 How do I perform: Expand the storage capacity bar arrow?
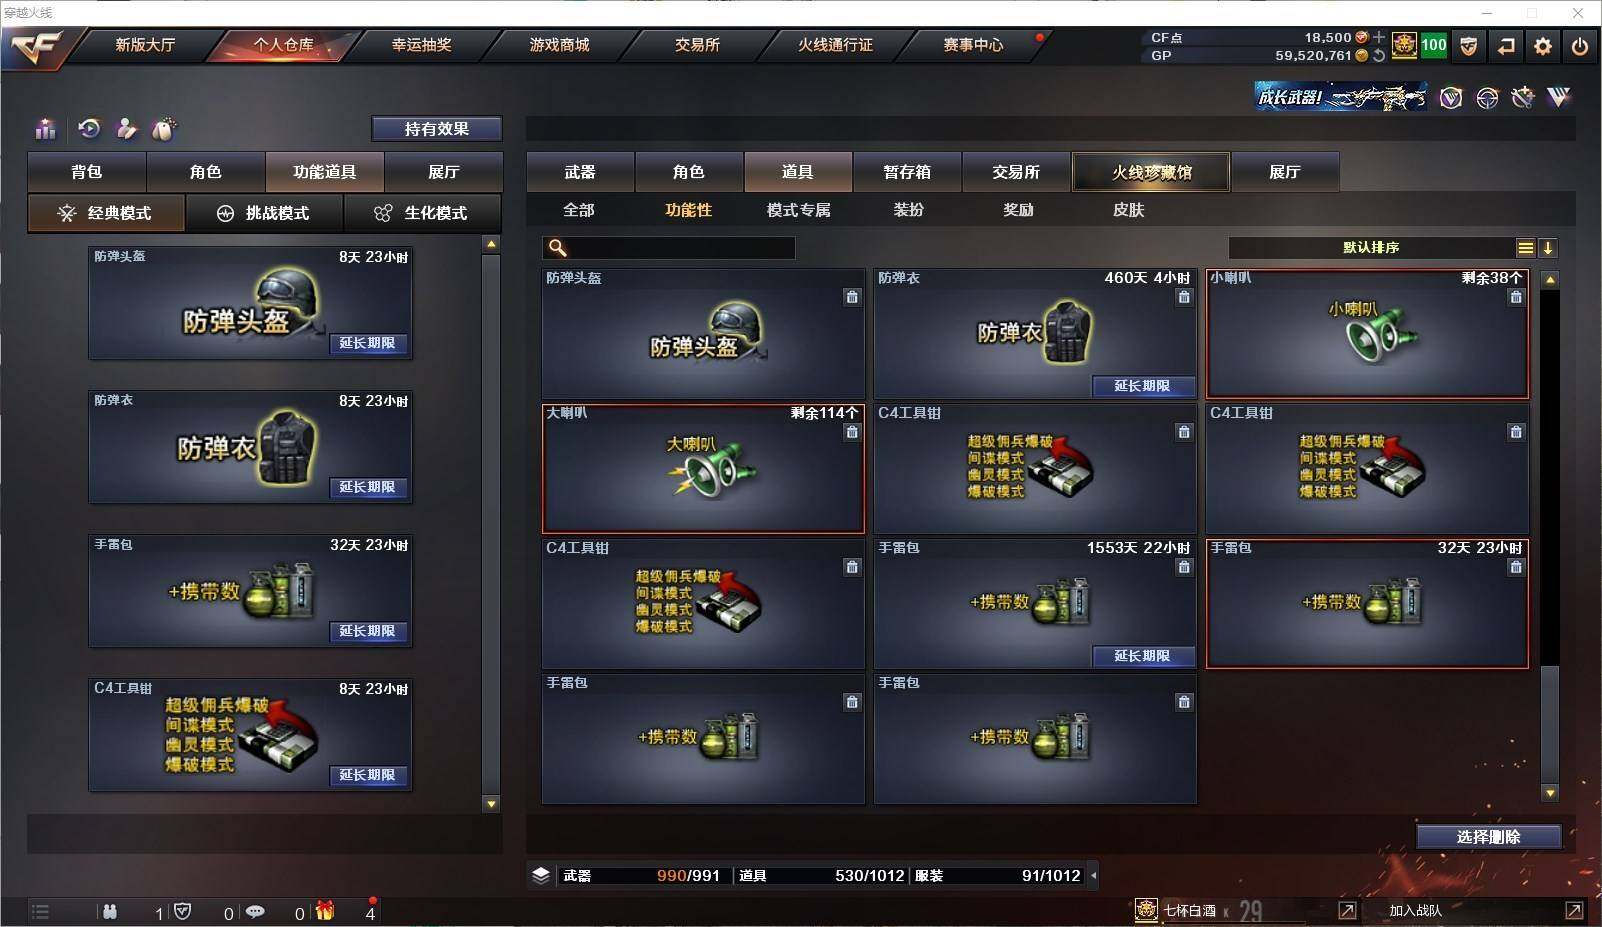pos(1093,876)
